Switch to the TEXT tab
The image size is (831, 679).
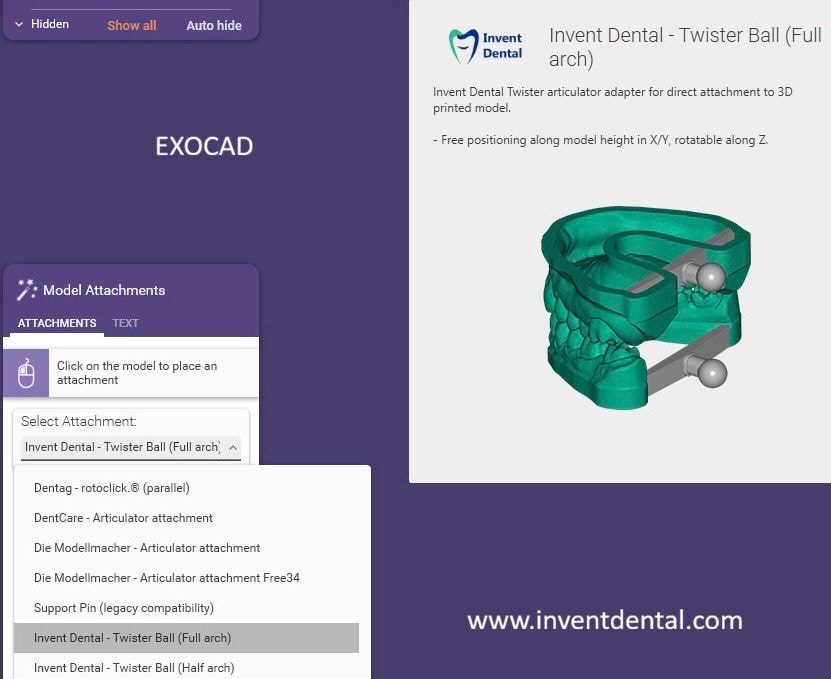(126, 323)
